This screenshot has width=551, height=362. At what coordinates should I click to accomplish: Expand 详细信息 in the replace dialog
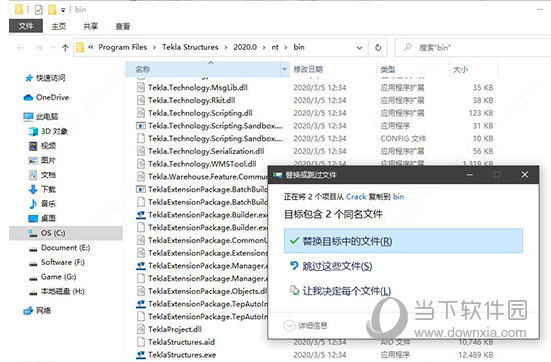[x=306, y=325]
